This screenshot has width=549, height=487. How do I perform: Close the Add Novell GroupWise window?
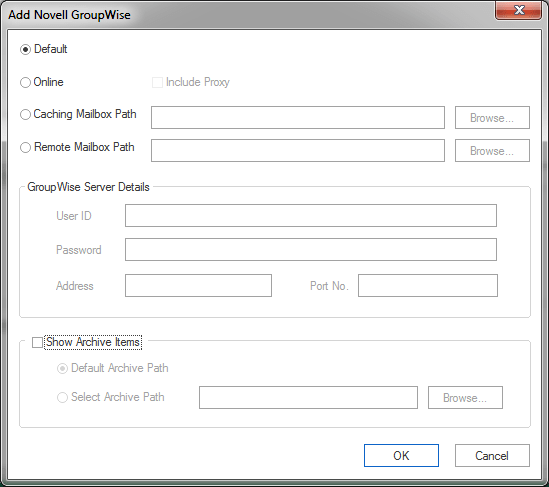(x=519, y=10)
